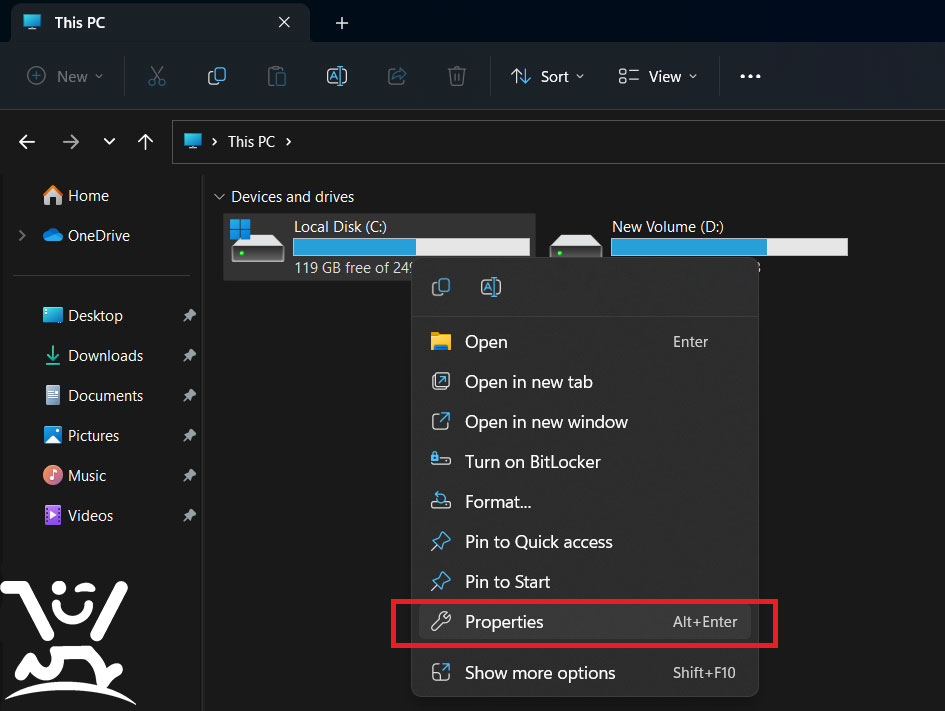The image size is (945, 711).
Task: Unpin Pictures using its pin icon
Action: [x=189, y=435]
